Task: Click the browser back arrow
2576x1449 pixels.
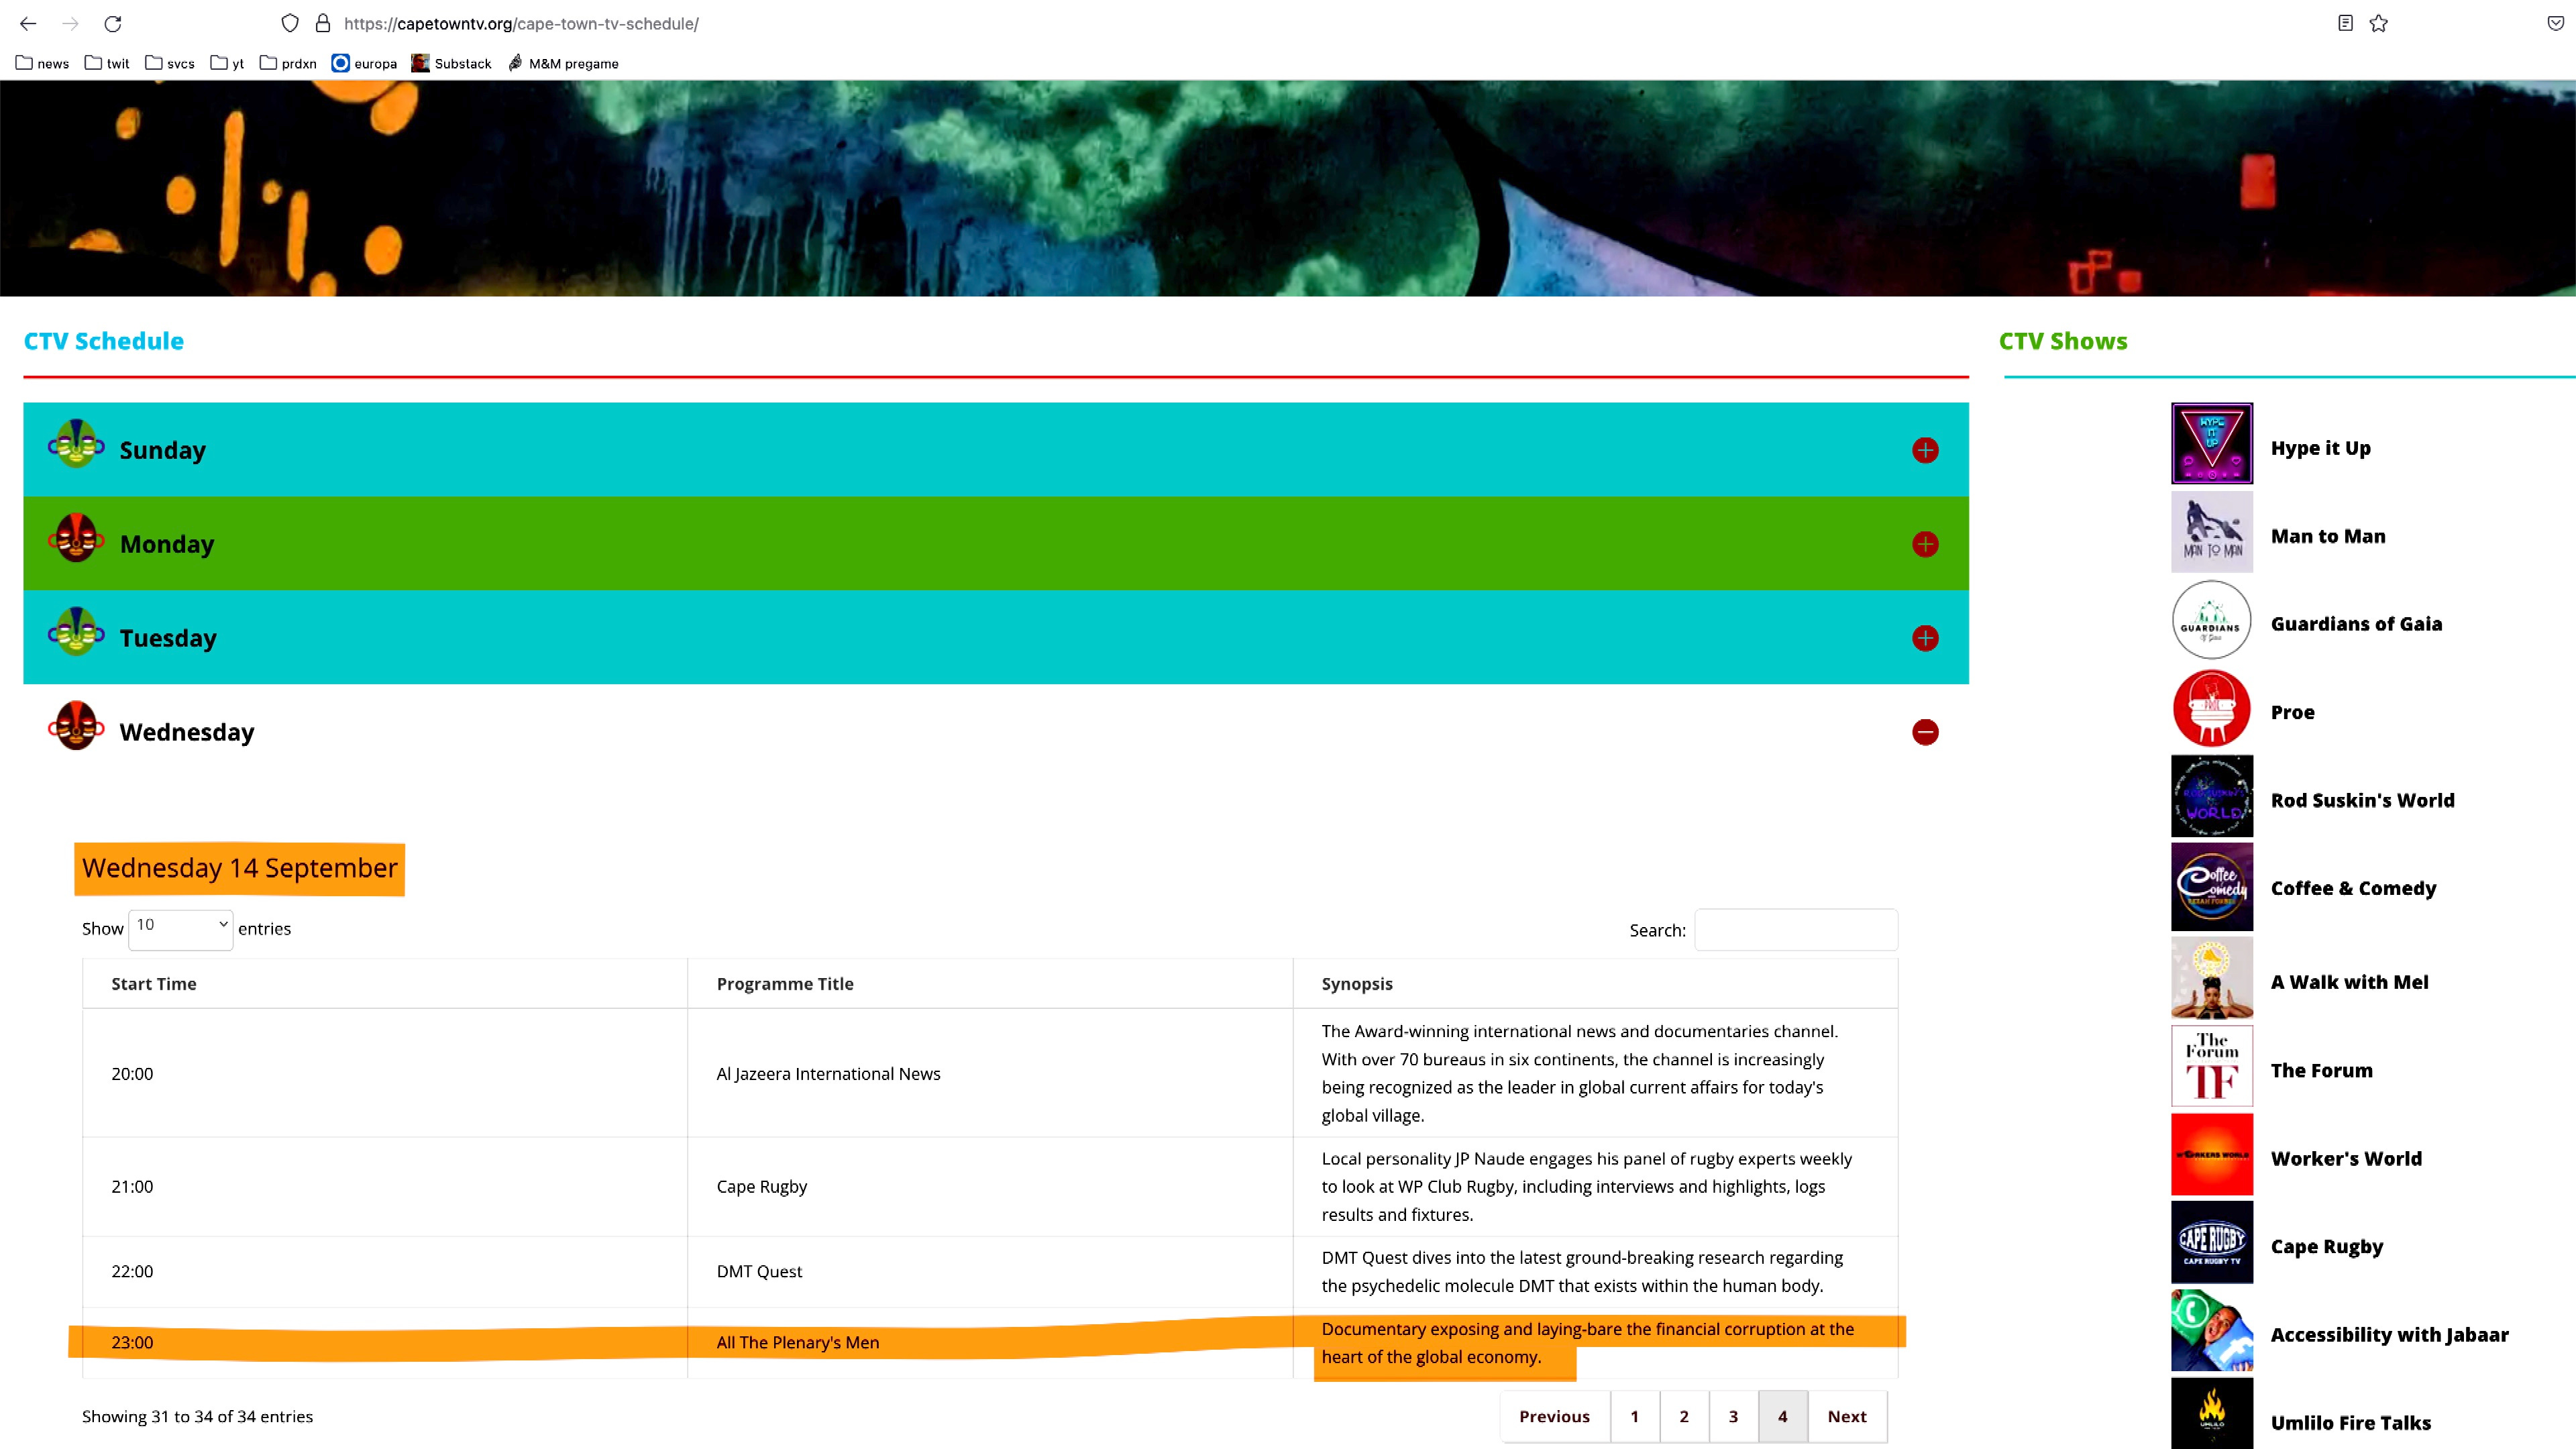Action: tap(28, 23)
